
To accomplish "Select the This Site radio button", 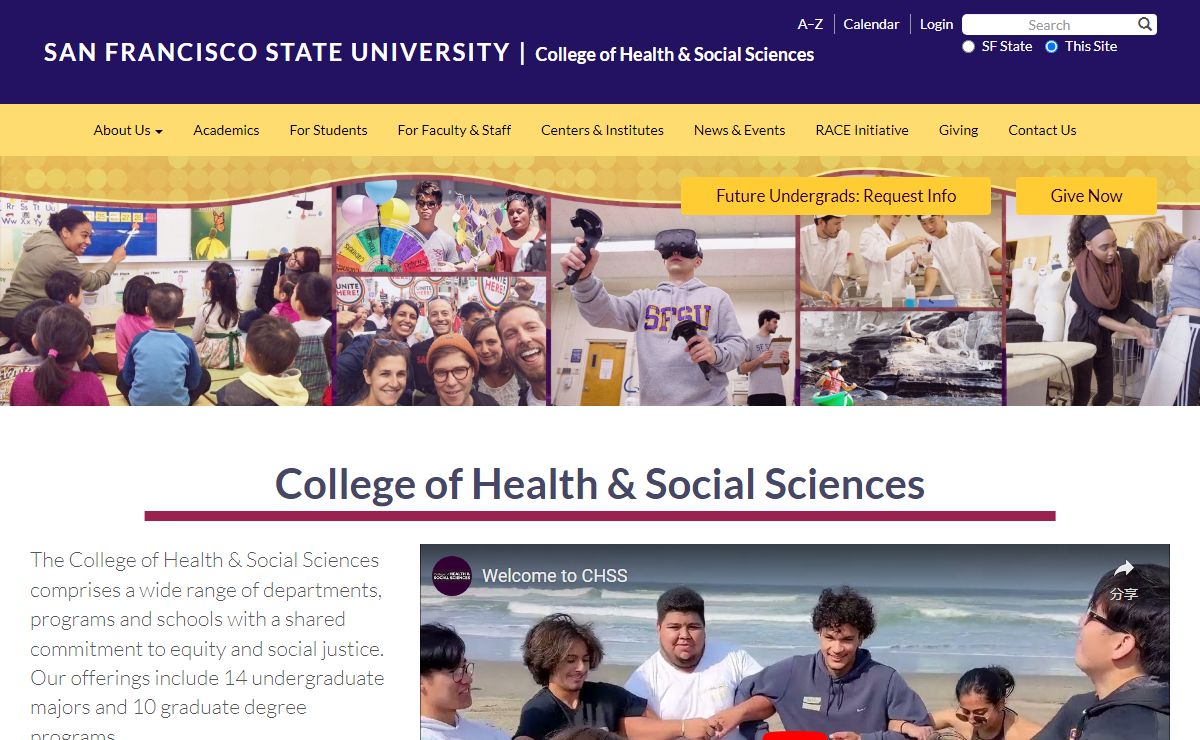I will (x=1051, y=46).
